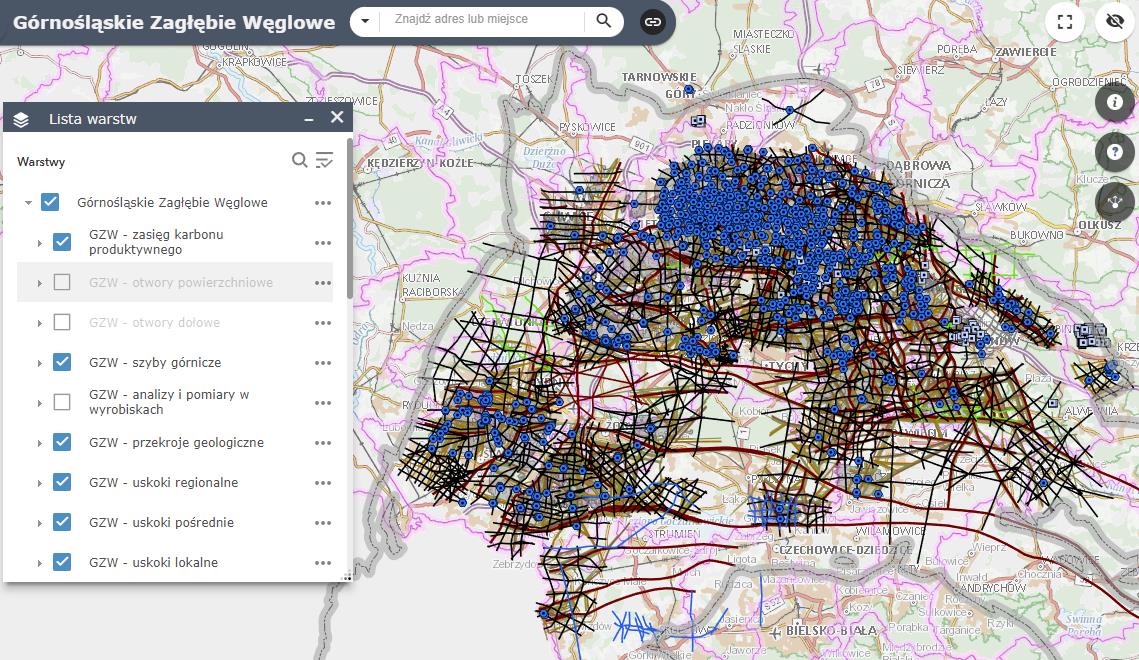
Task: Uncheck GZW - uskoki lokalne layer
Action: click(x=62, y=561)
